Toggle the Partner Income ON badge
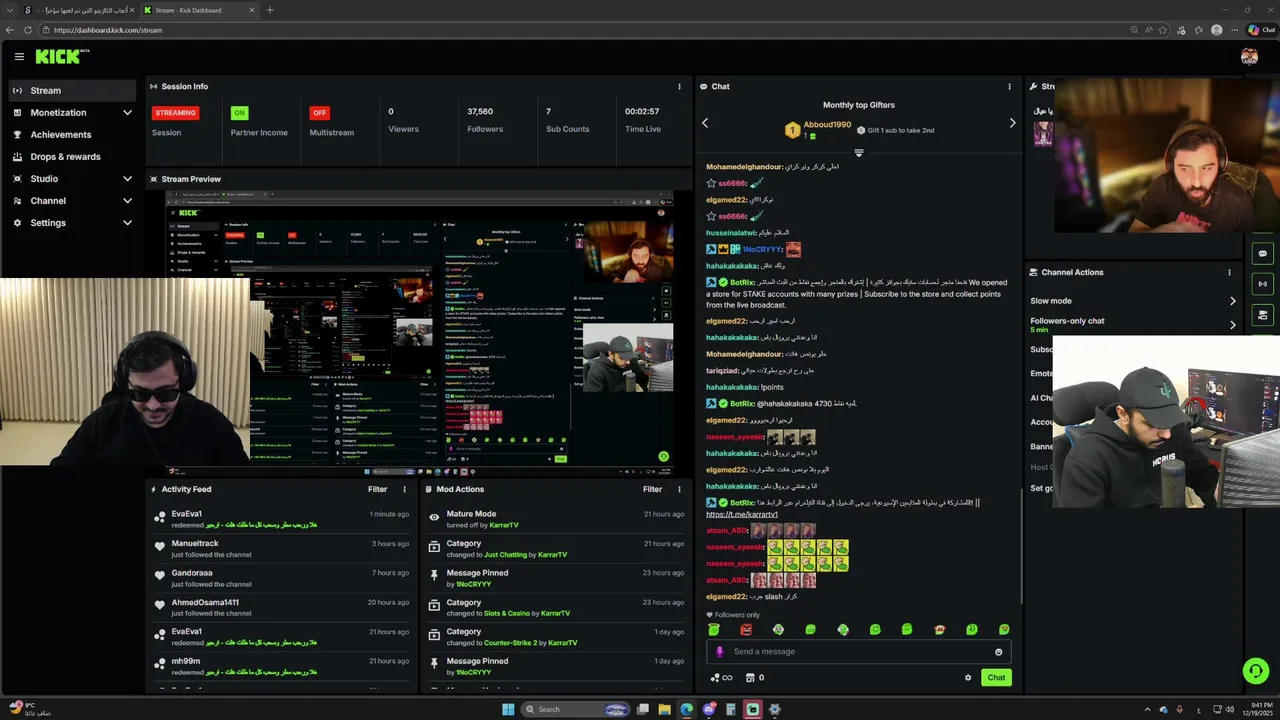 pos(239,113)
